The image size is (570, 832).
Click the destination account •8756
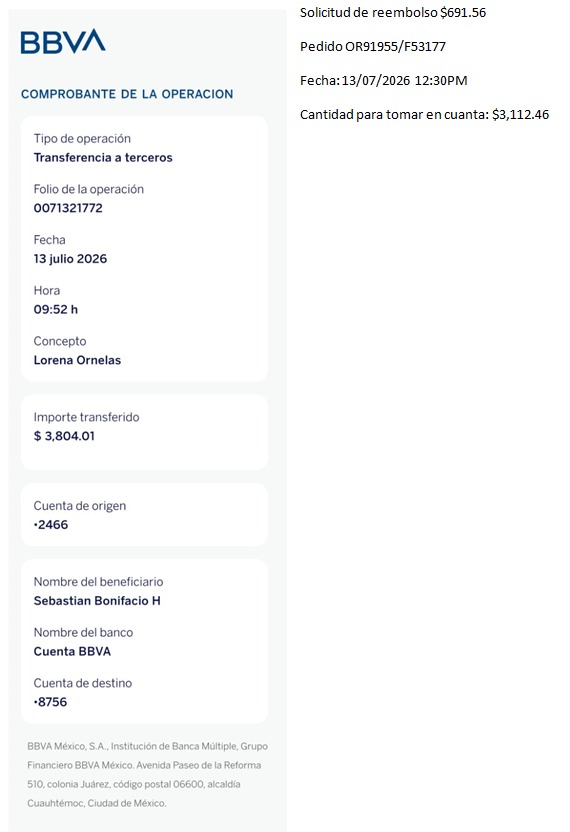[x=50, y=702]
